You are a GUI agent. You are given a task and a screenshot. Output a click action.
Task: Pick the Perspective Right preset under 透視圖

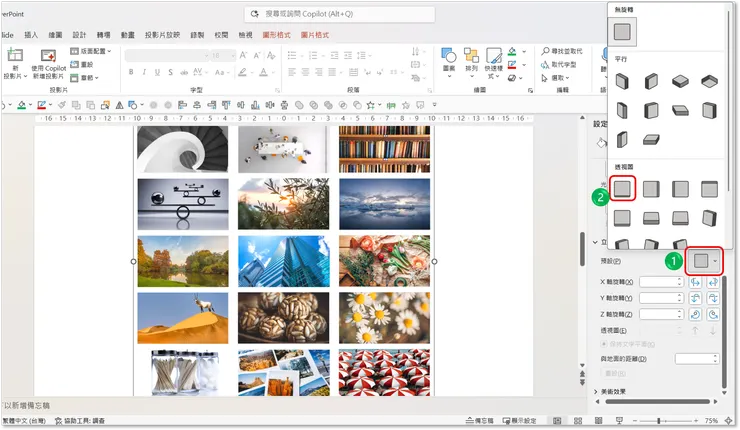(680, 189)
